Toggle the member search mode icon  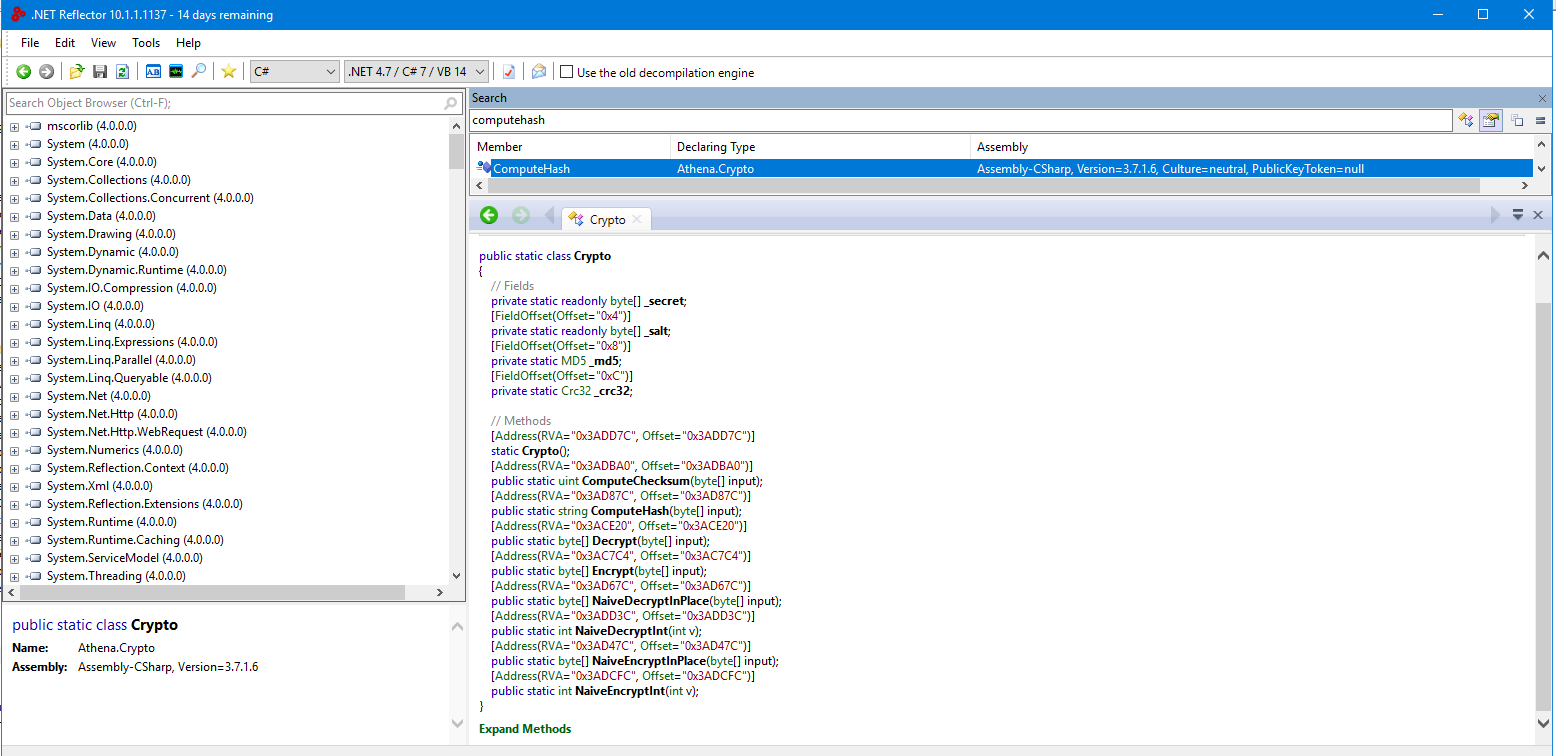tap(1491, 120)
